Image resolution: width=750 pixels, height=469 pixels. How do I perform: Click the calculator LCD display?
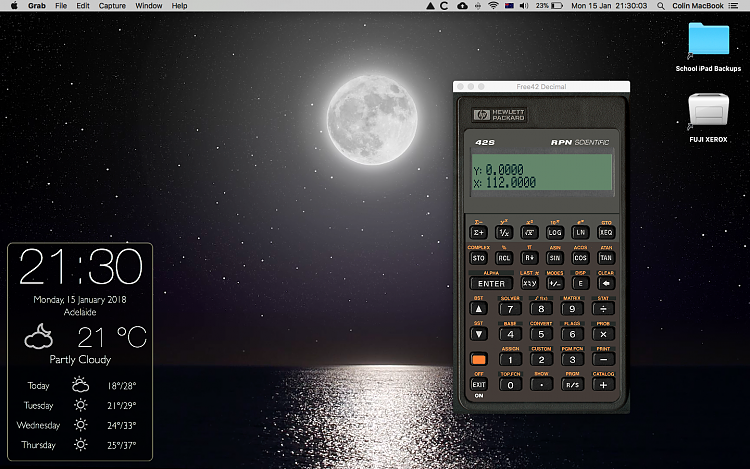(542, 172)
